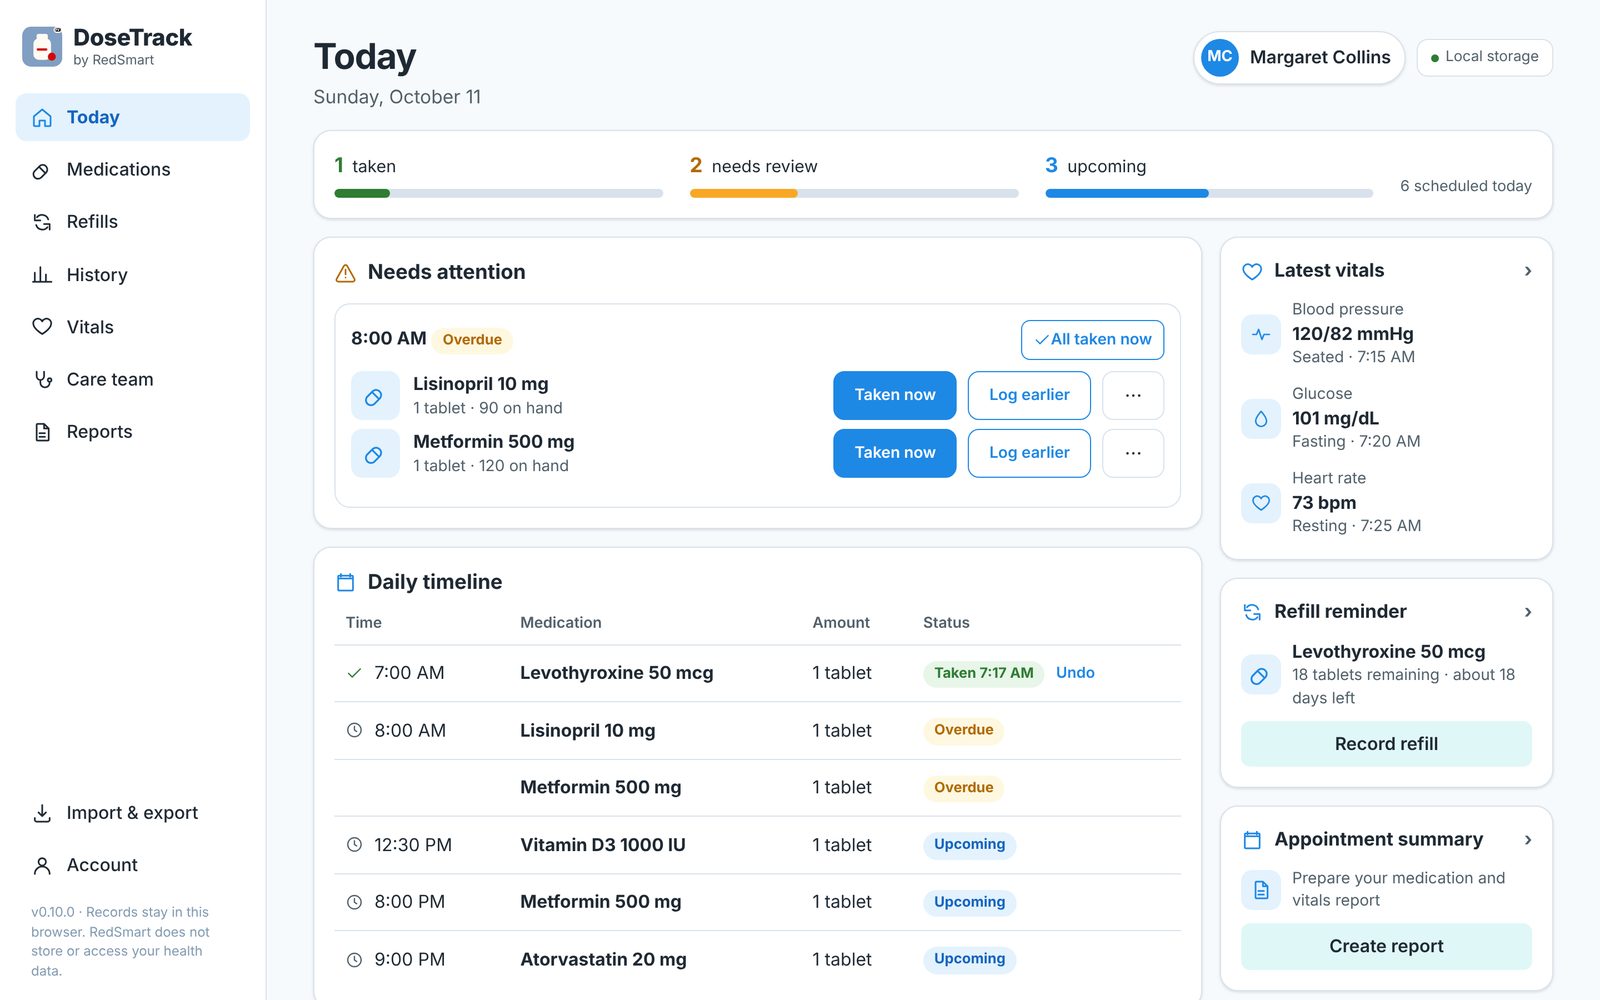Click the Create report button
1600x1000 pixels.
[1386, 946]
